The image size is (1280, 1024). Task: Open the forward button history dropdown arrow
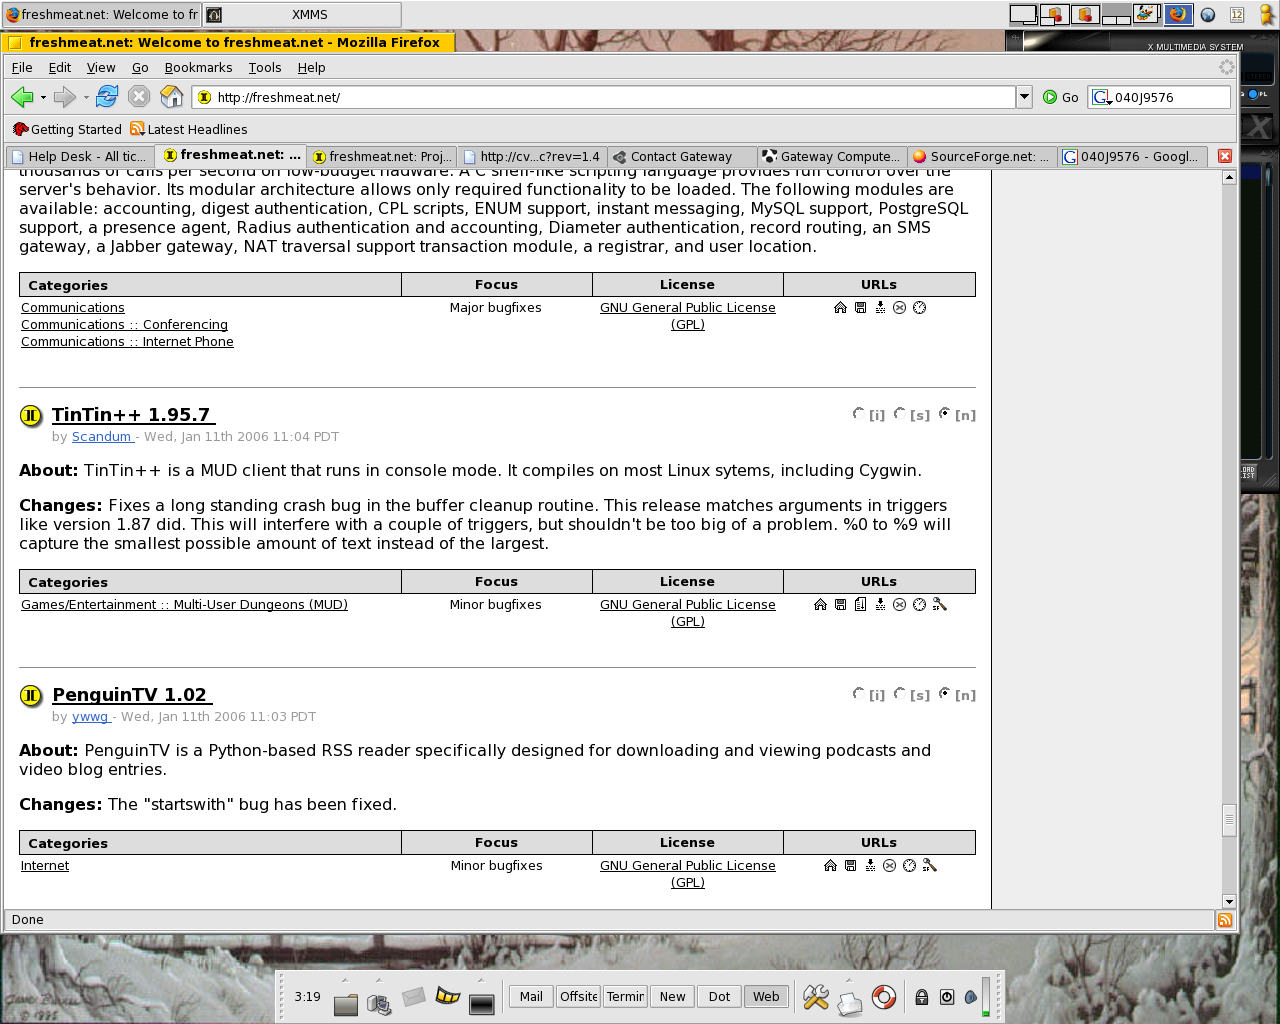point(86,98)
